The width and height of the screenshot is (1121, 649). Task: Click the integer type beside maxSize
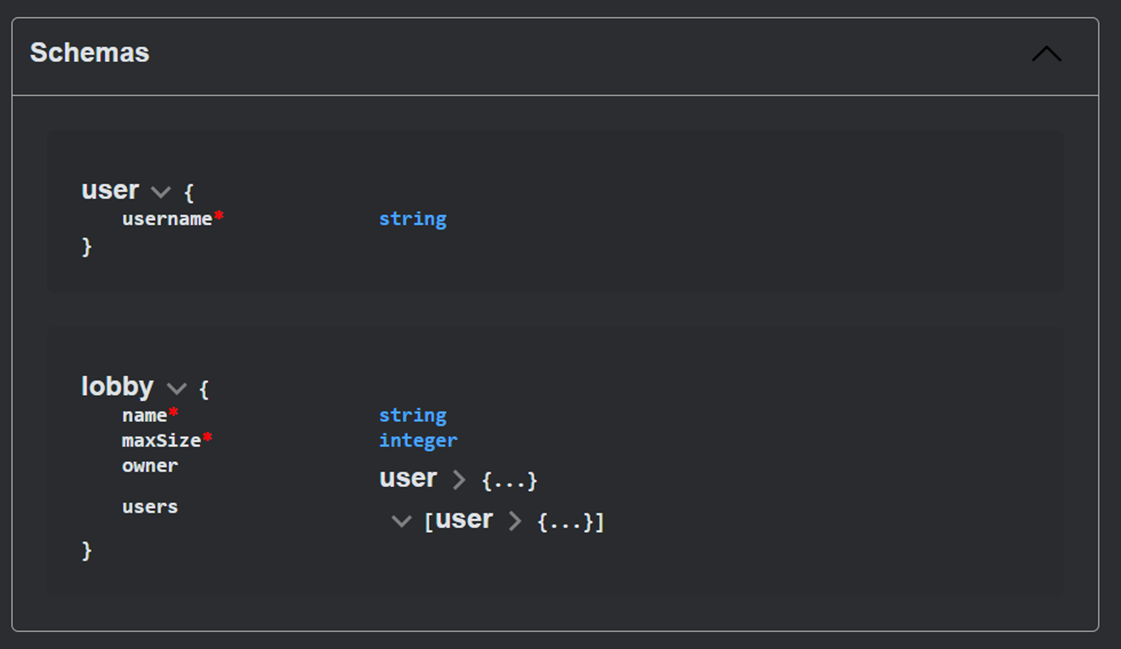pos(418,440)
